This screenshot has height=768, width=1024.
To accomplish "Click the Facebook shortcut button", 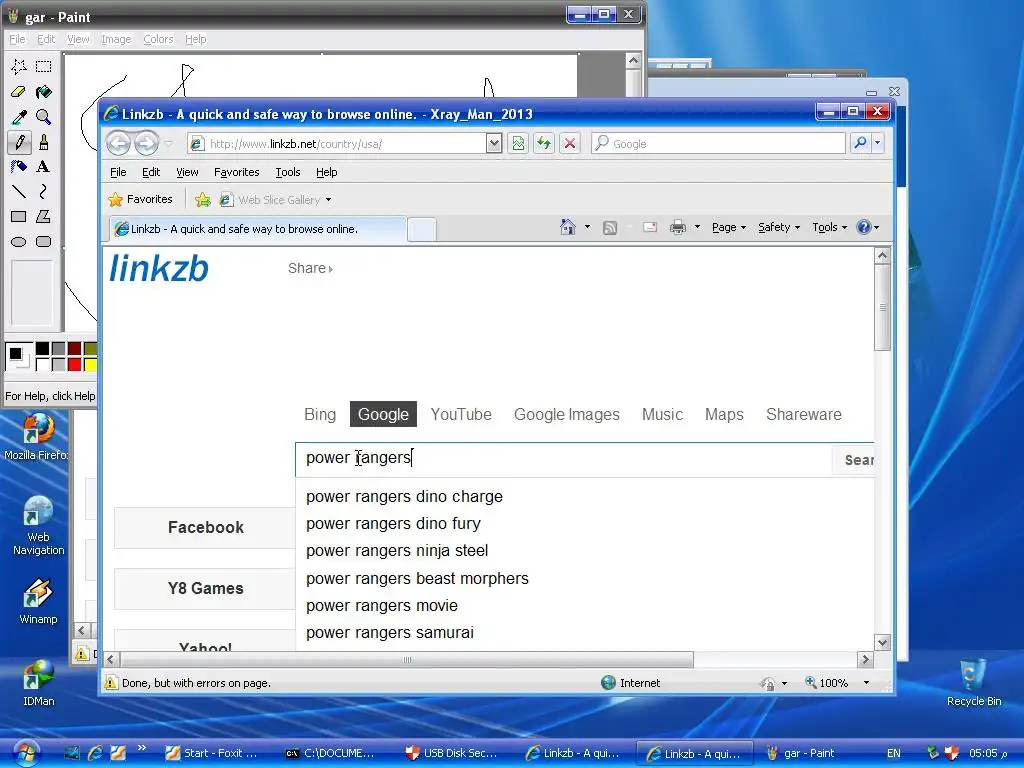I will [x=205, y=528].
